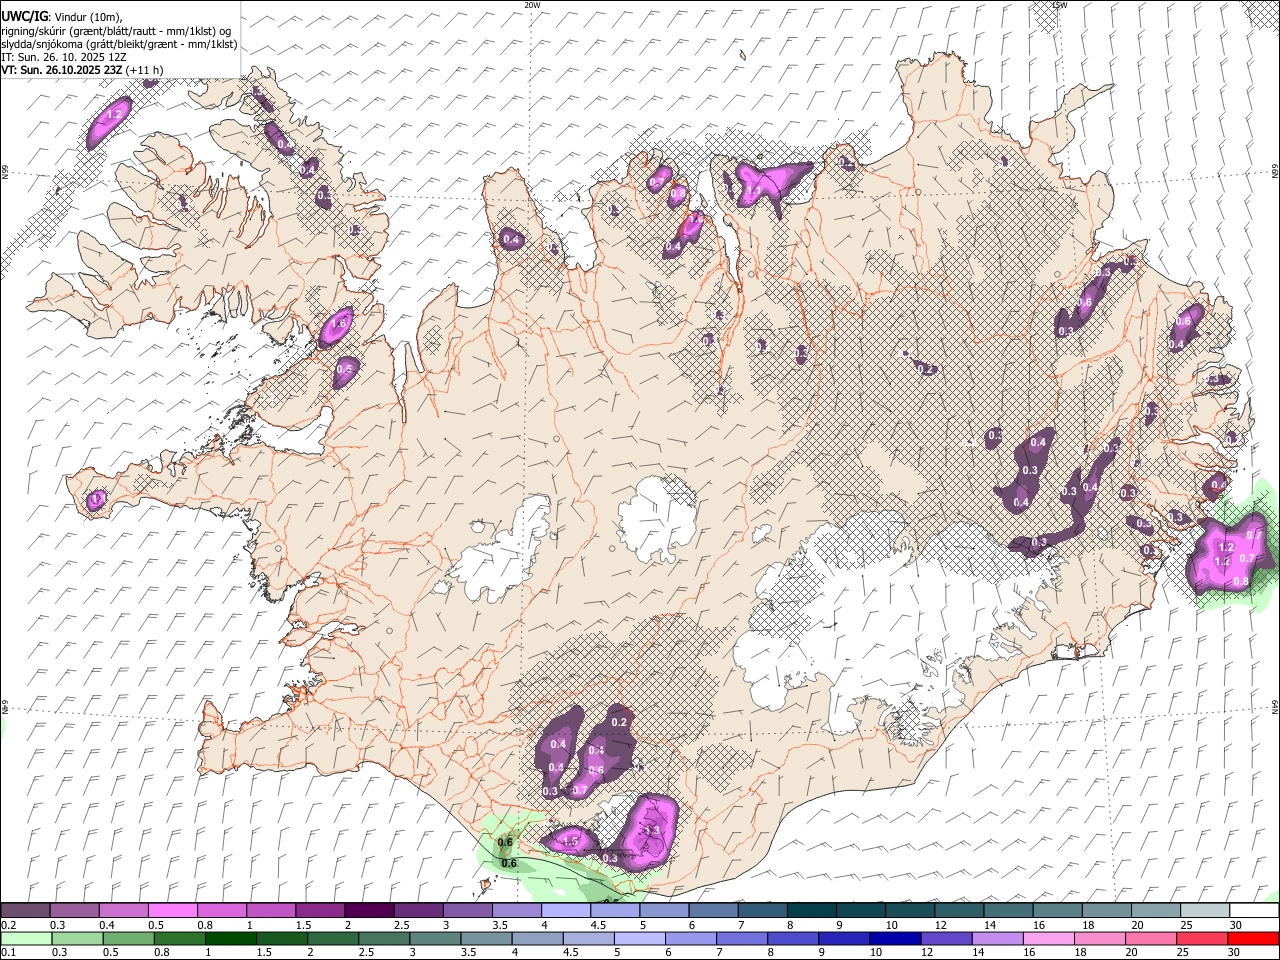The height and width of the screenshot is (960, 1280).
Task: Pick the grey-green swatch labeled 3 in lower legend
Action: [x=435, y=938]
